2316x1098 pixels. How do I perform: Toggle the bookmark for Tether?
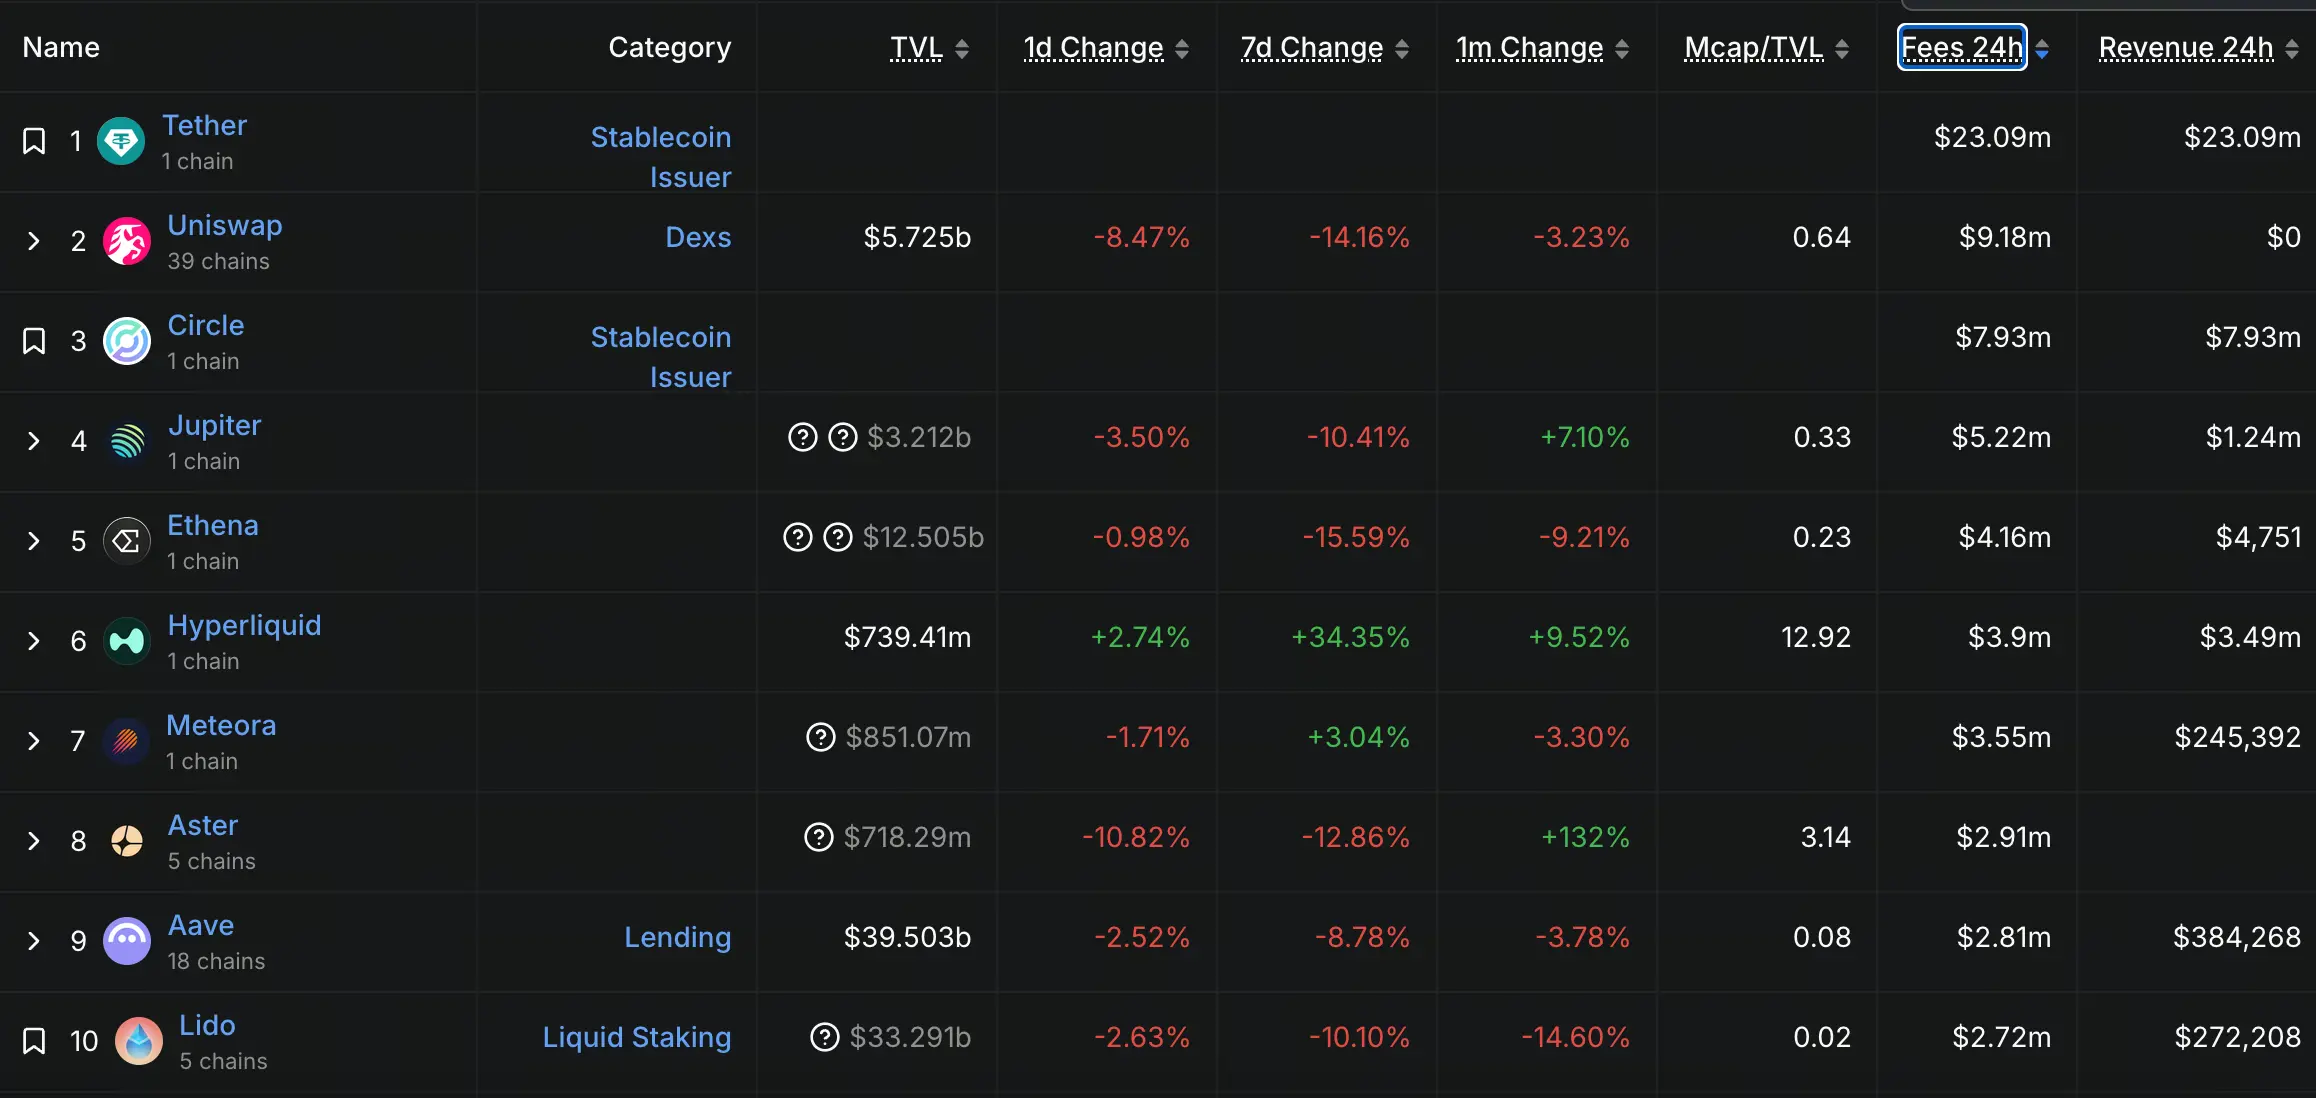34,141
